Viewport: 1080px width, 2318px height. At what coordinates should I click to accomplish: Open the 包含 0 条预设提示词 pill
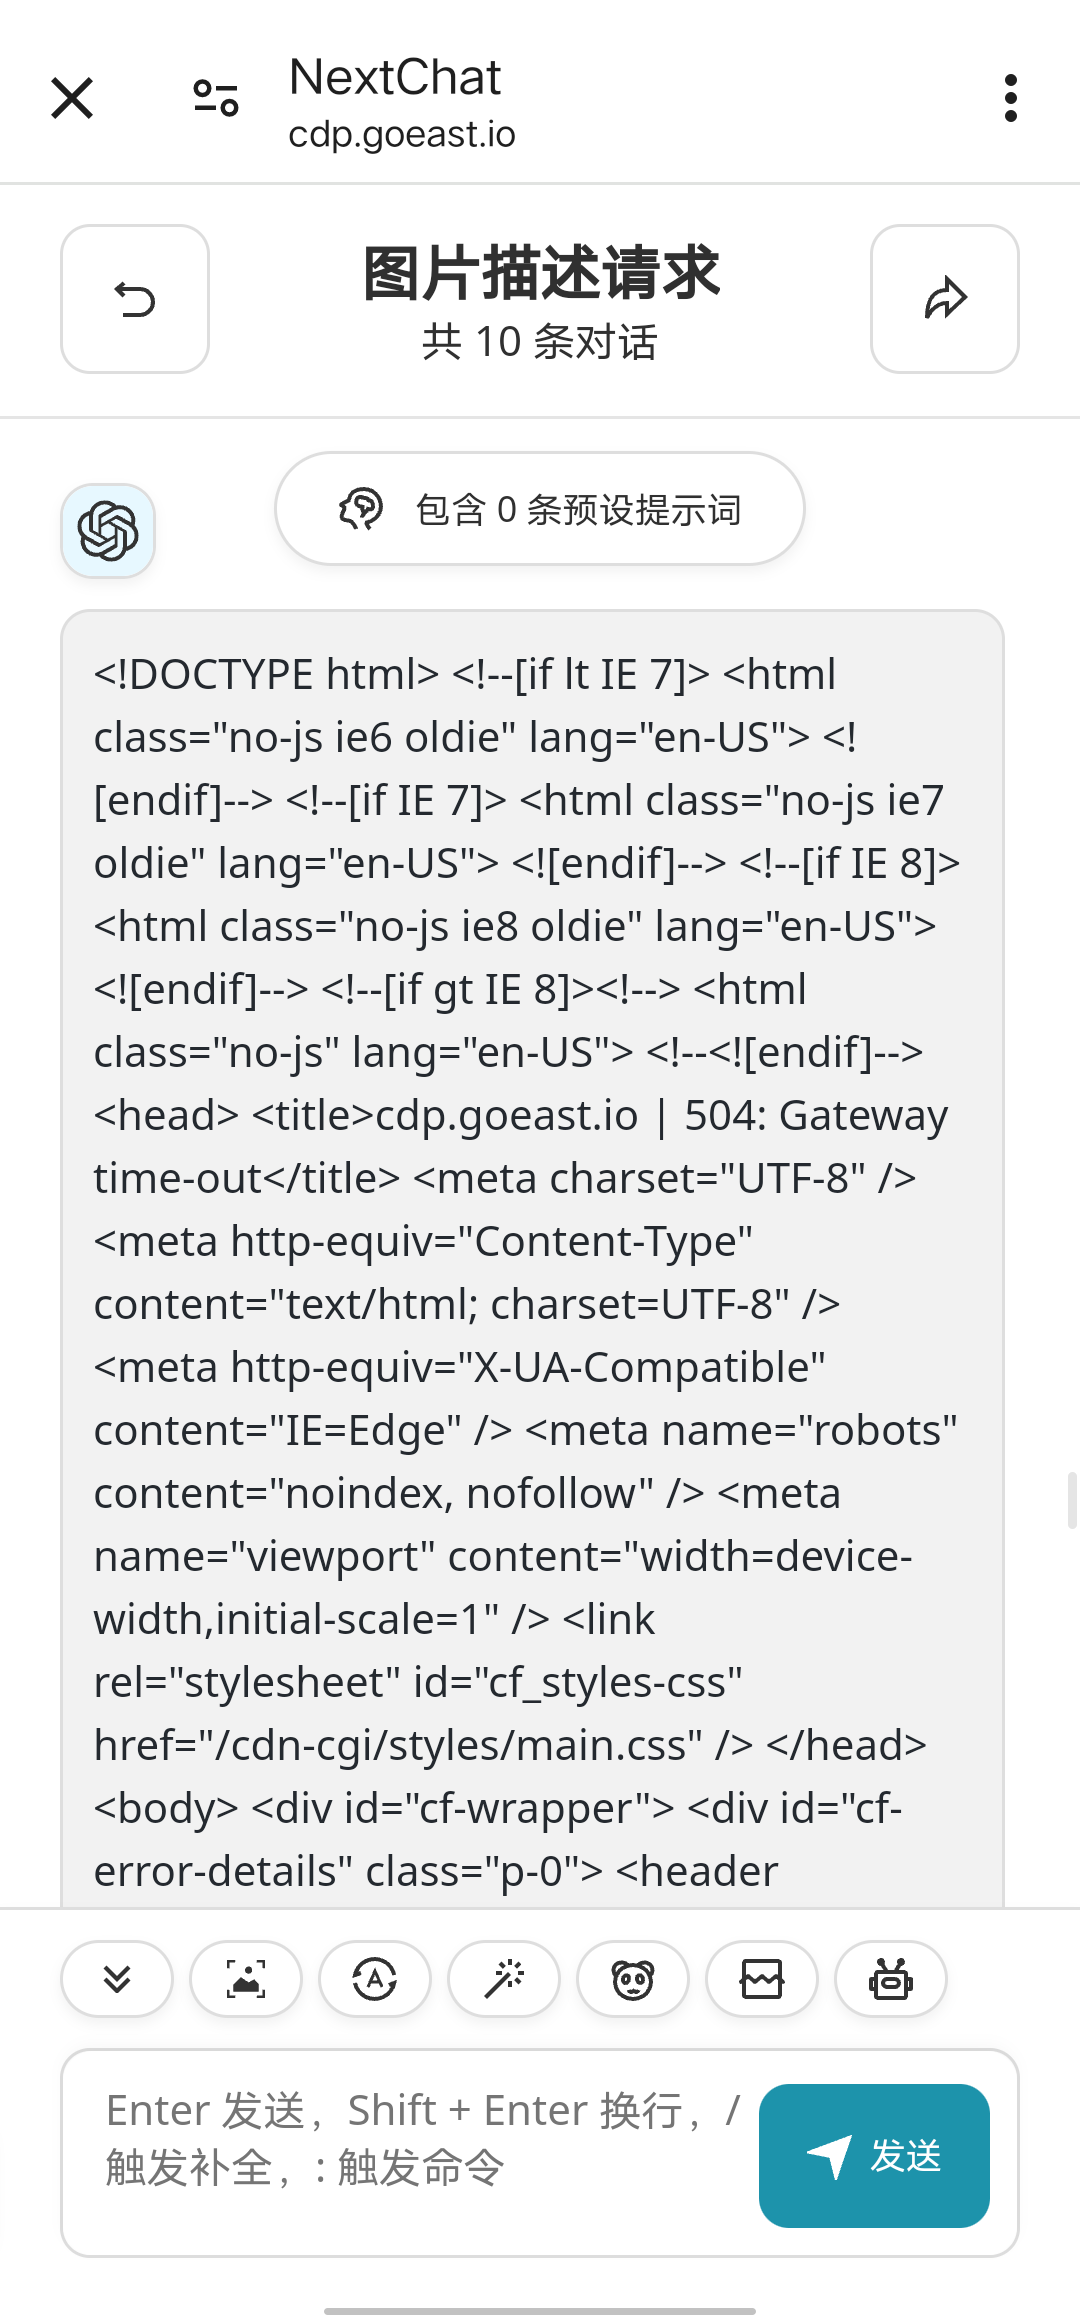[x=540, y=509]
